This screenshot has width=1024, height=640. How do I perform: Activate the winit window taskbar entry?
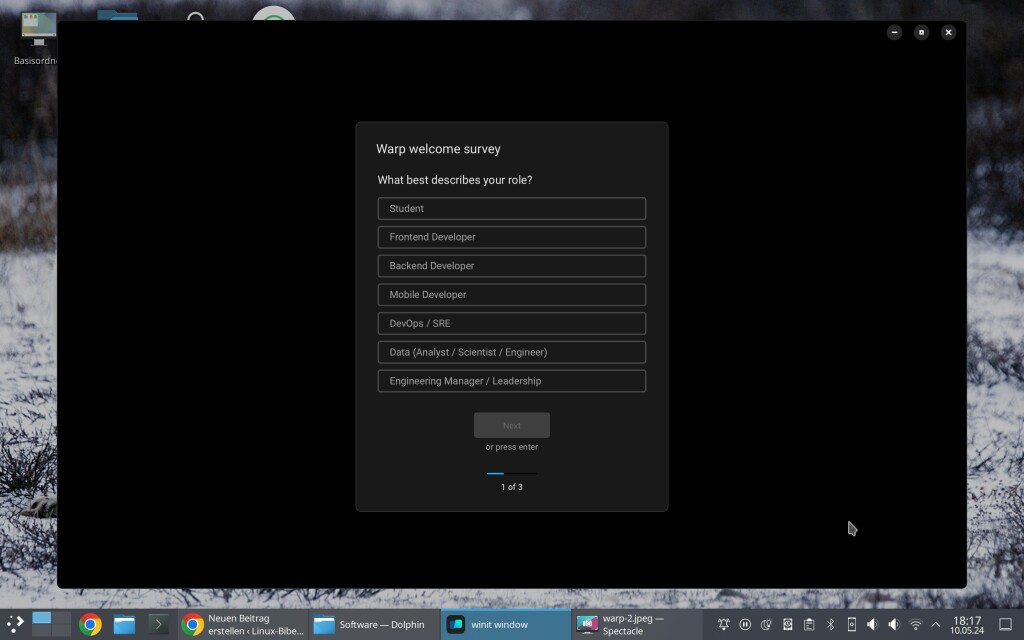click(505, 624)
